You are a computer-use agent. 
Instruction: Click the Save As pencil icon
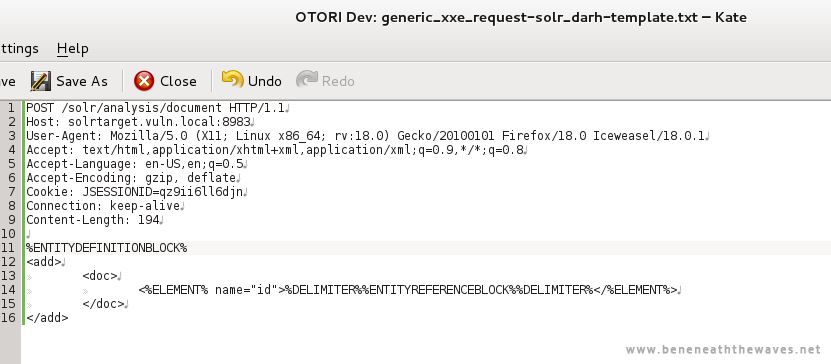click(40, 81)
